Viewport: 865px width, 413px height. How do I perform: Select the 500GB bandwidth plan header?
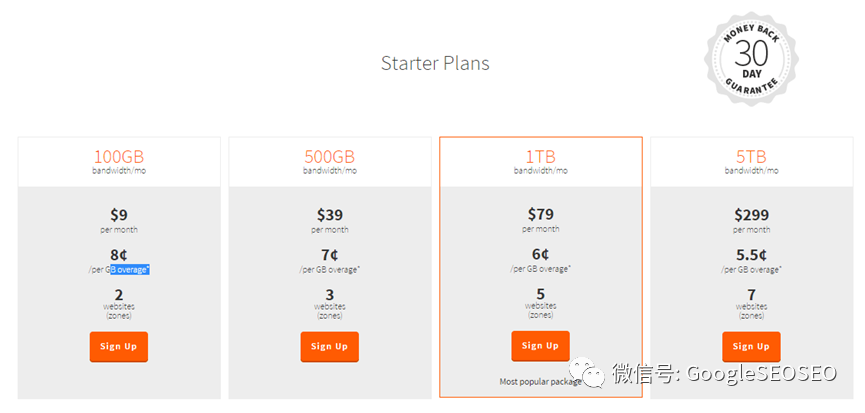coord(330,162)
